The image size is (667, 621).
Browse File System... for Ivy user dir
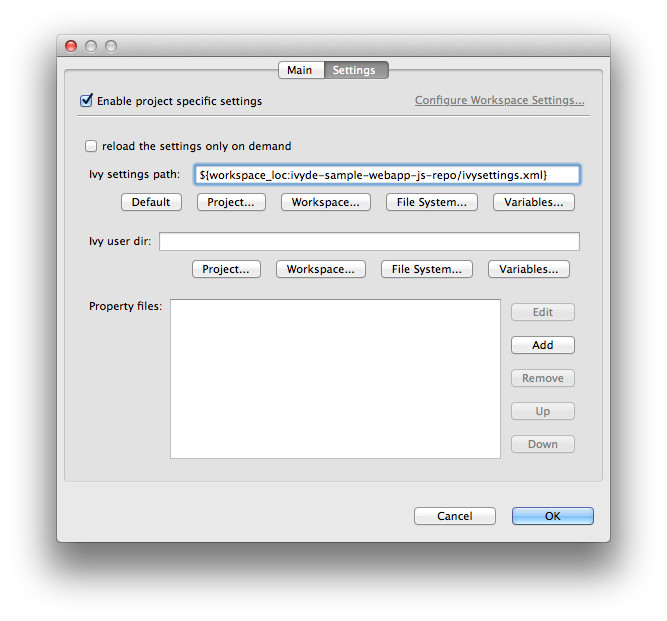[x=426, y=269]
